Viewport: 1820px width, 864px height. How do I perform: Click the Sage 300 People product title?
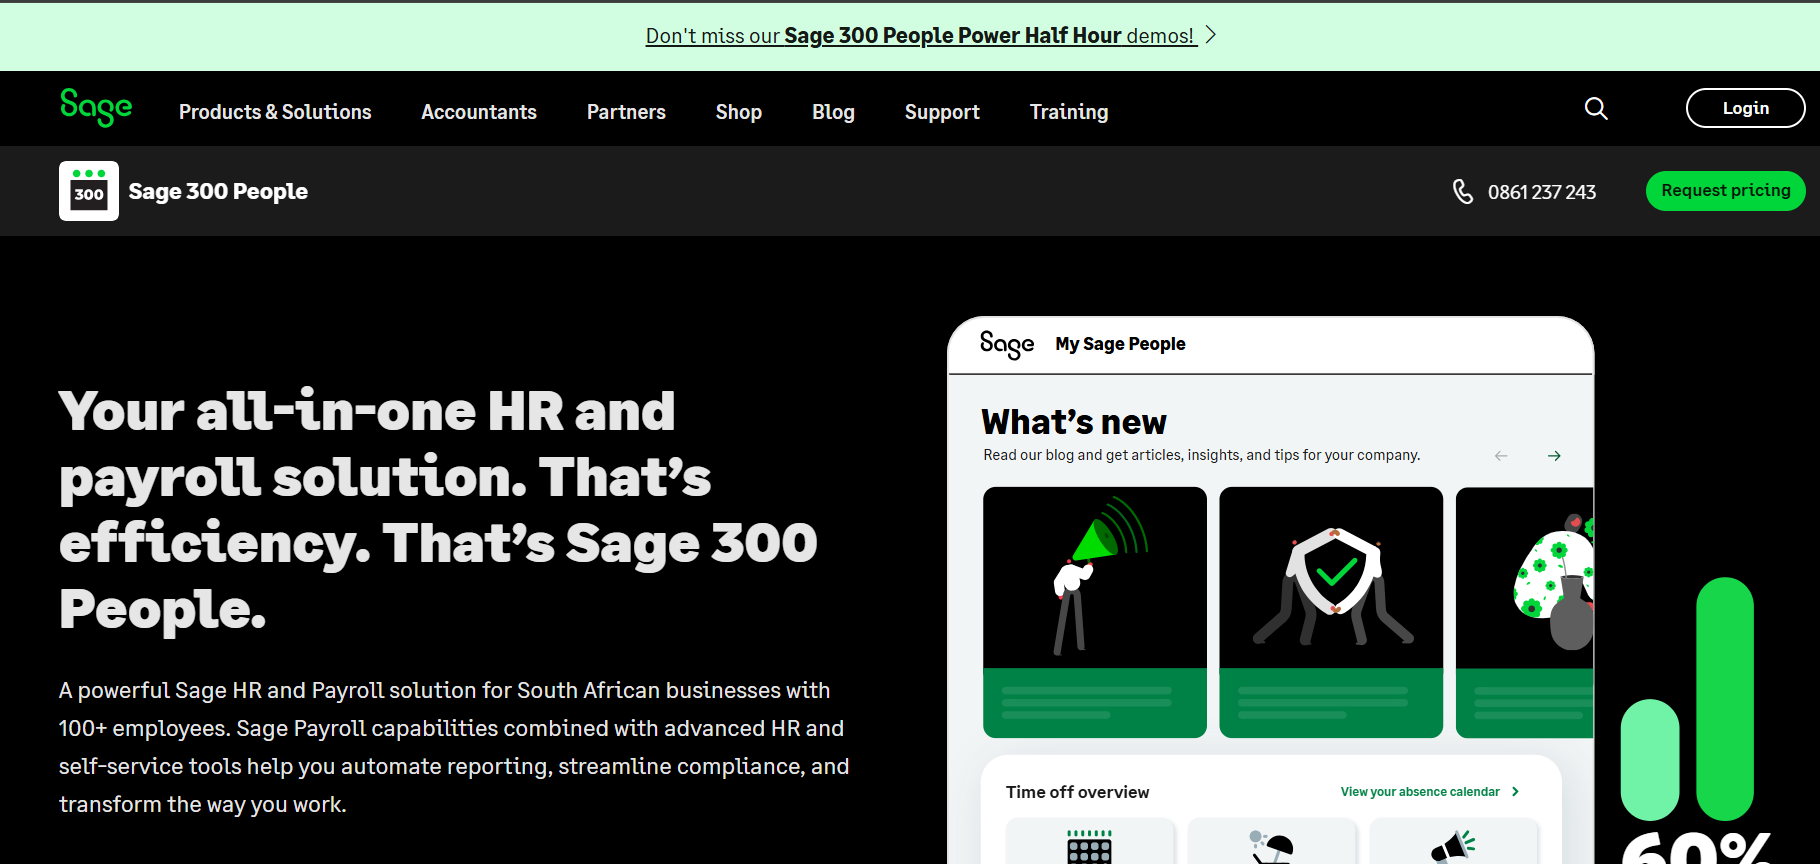[x=218, y=191]
